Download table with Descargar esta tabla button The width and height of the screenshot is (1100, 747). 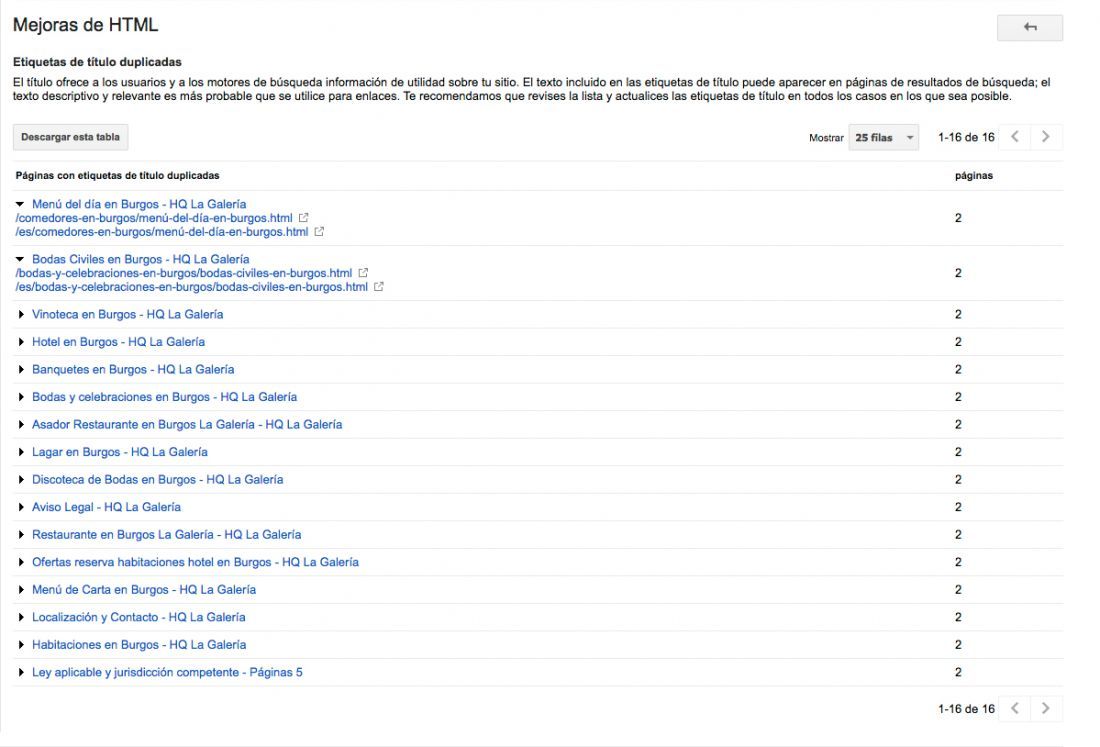point(70,137)
